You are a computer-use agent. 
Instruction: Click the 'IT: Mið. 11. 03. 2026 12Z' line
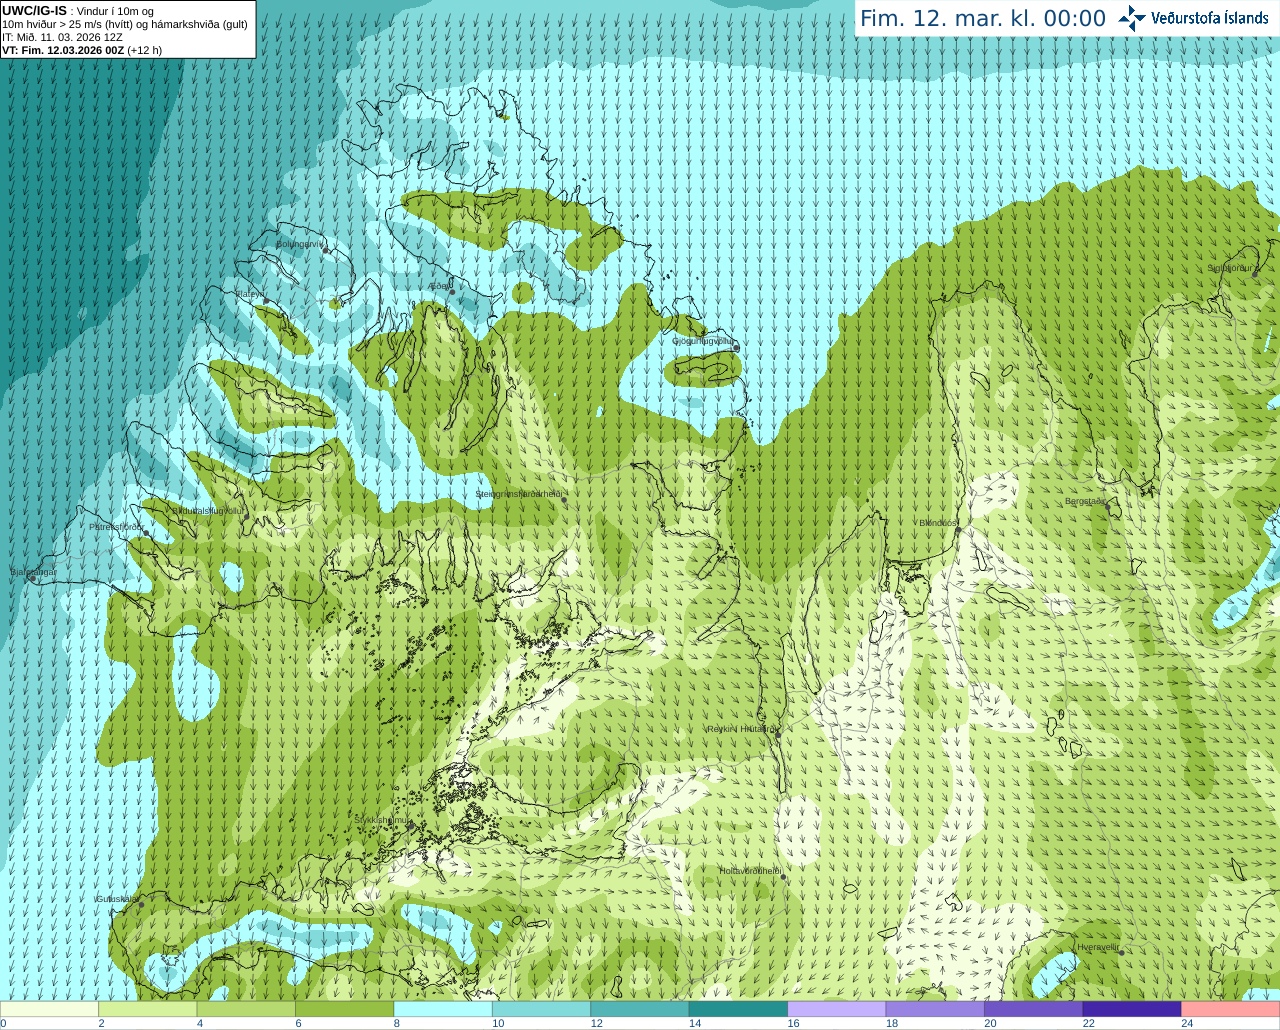(x=62, y=37)
